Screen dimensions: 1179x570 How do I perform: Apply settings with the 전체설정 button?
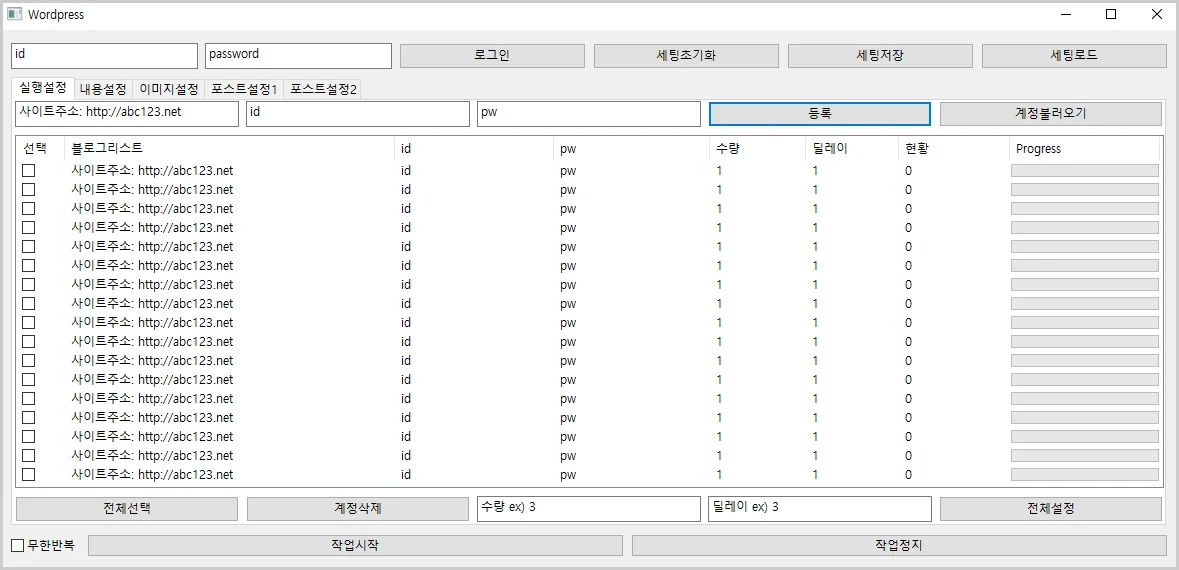tap(1050, 508)
